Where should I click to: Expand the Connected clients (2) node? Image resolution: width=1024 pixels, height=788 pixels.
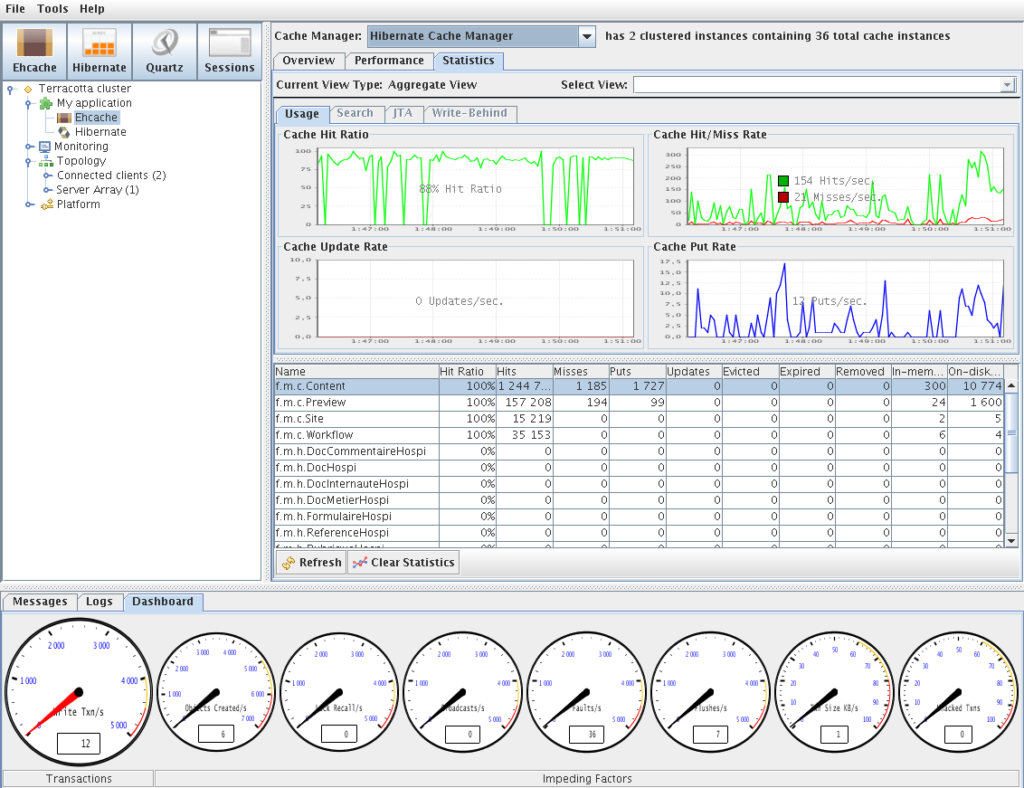click(46, 176)
